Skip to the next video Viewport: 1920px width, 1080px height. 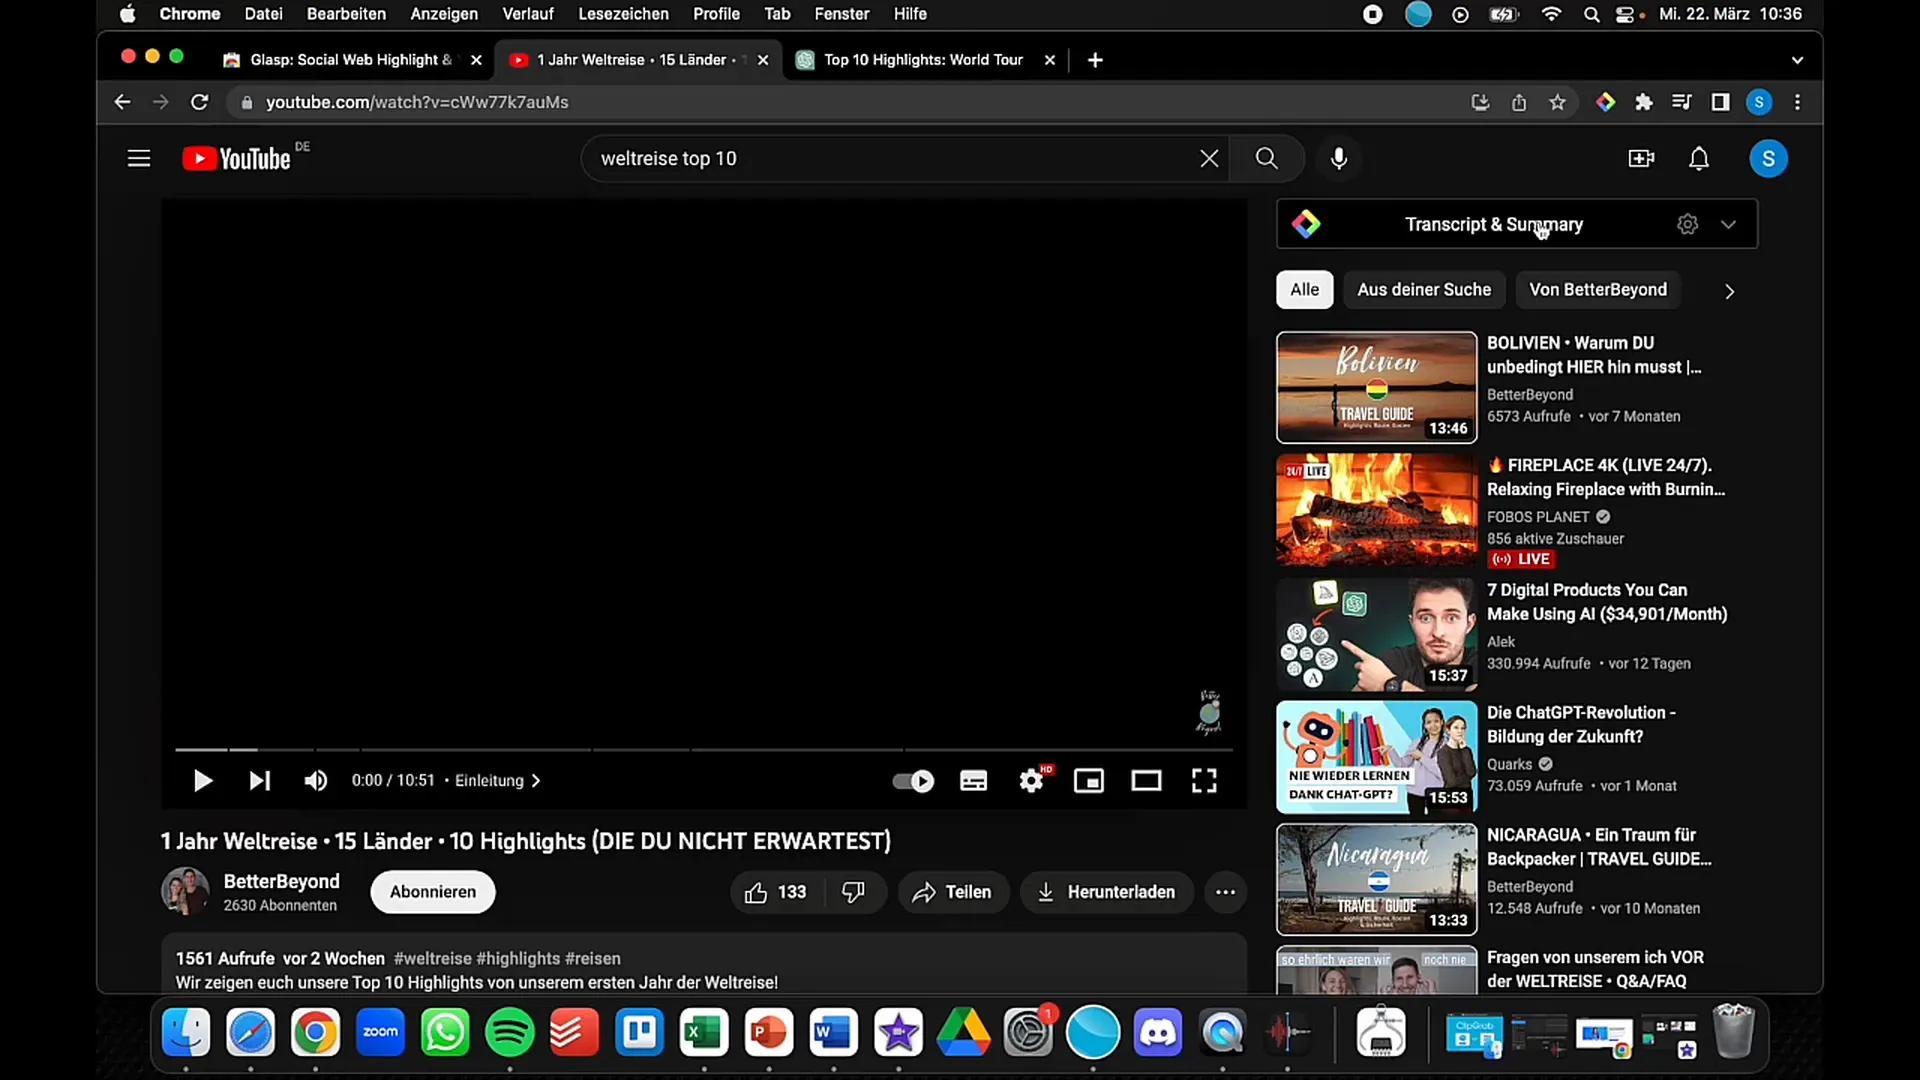point(259,781)
